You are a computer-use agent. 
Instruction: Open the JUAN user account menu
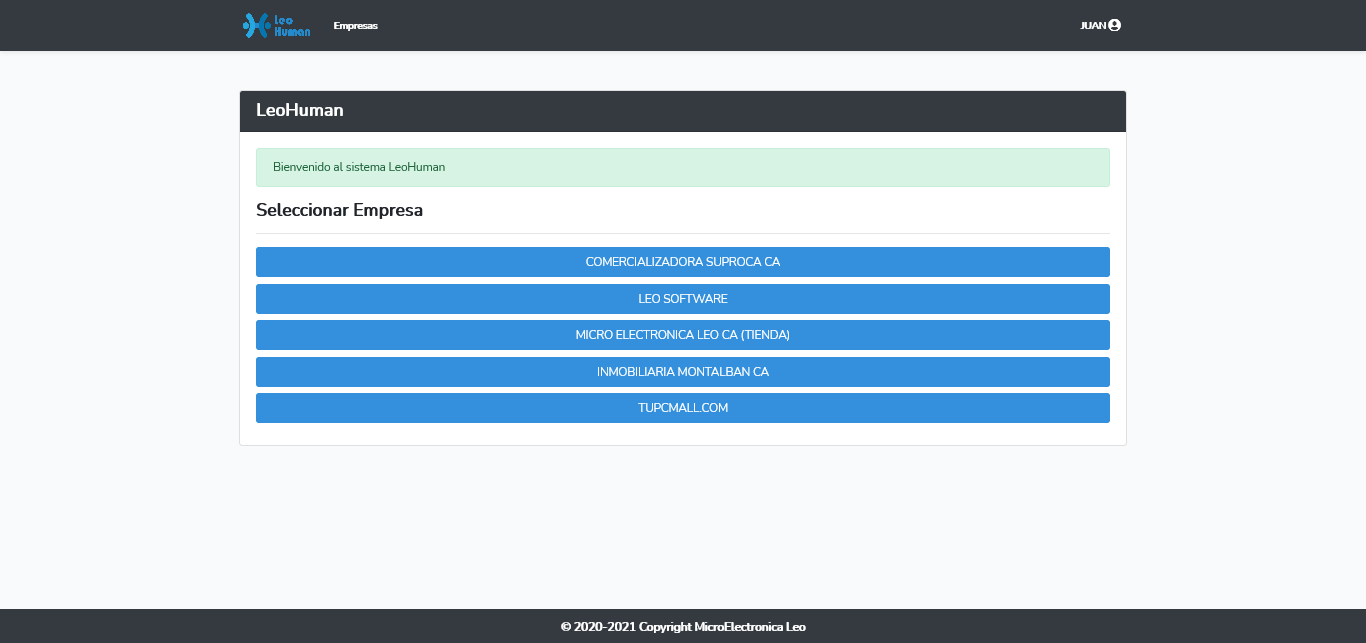pos(1100,25)
